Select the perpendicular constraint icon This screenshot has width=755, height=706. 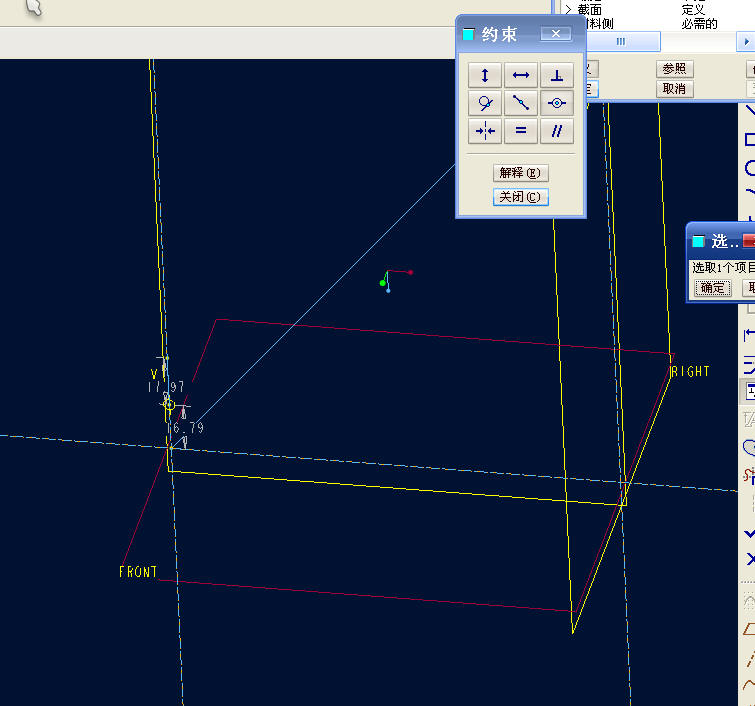557,75
